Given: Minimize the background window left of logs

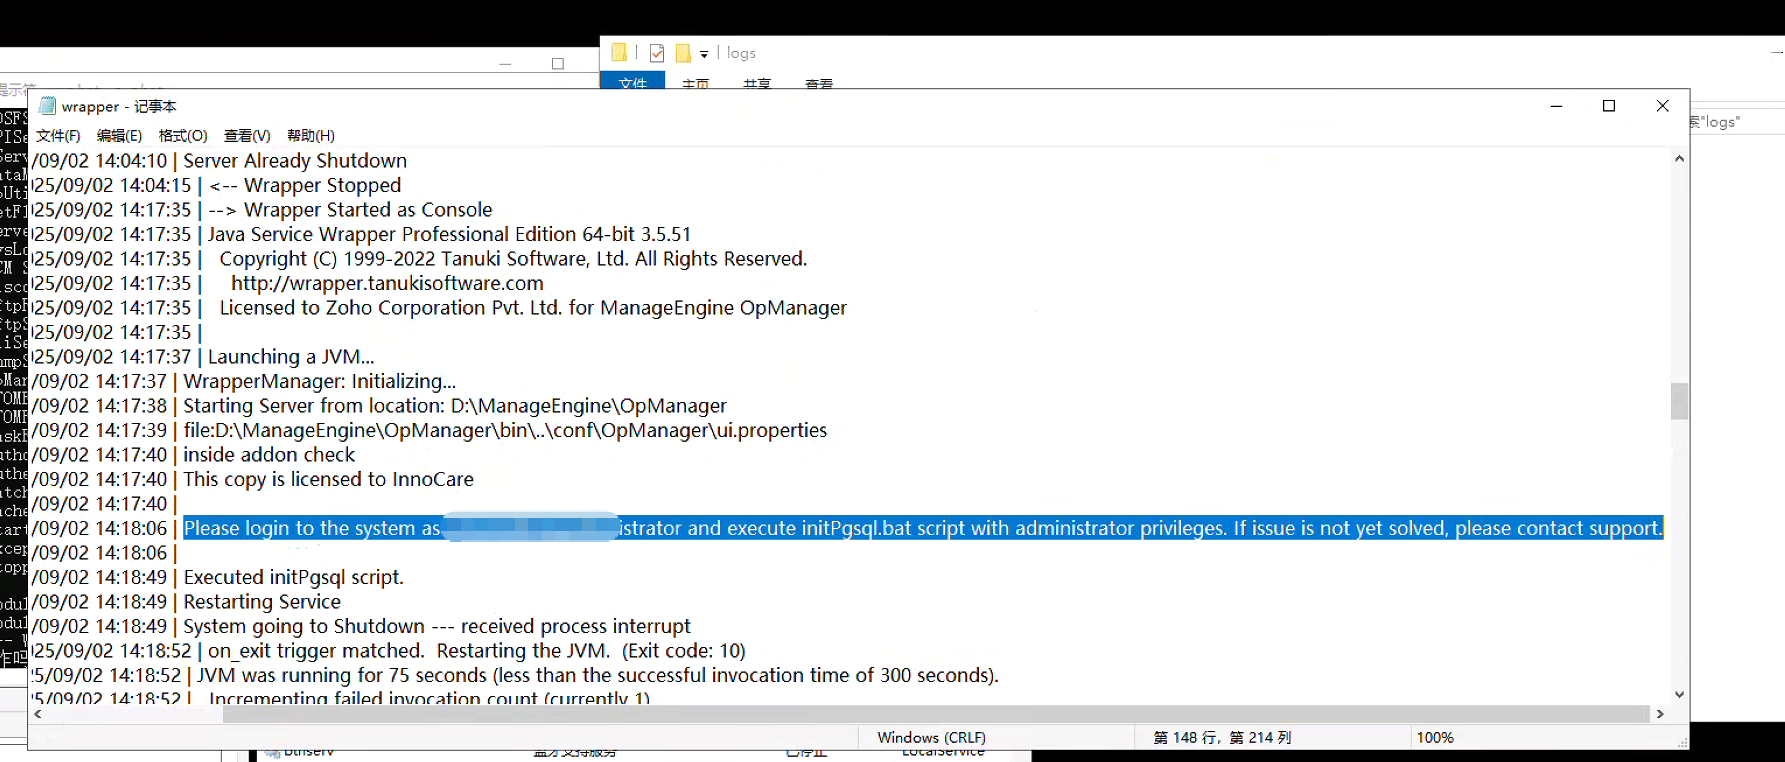Looking at the screenshot, I should click(505, 63).
